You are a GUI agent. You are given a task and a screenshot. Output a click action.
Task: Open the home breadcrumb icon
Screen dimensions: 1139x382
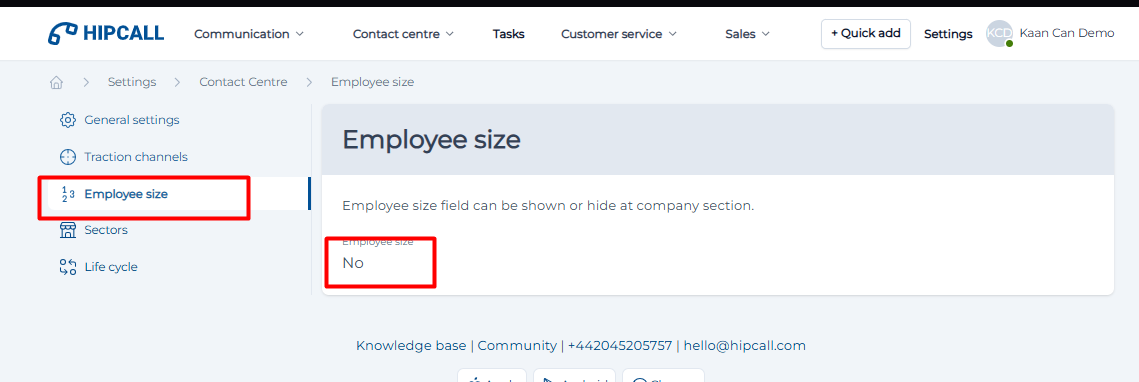coord(56,82)
